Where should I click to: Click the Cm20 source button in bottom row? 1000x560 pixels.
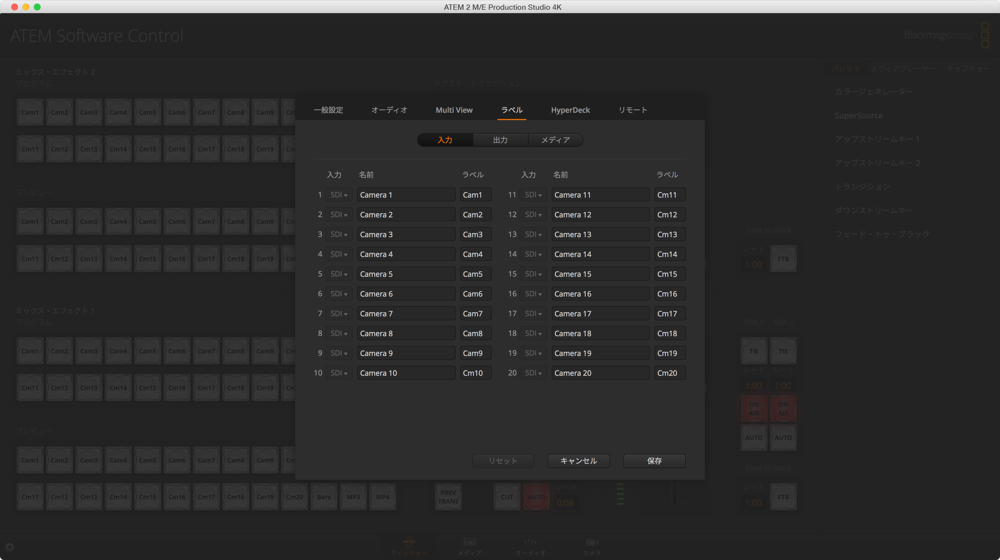click(295, 497)
